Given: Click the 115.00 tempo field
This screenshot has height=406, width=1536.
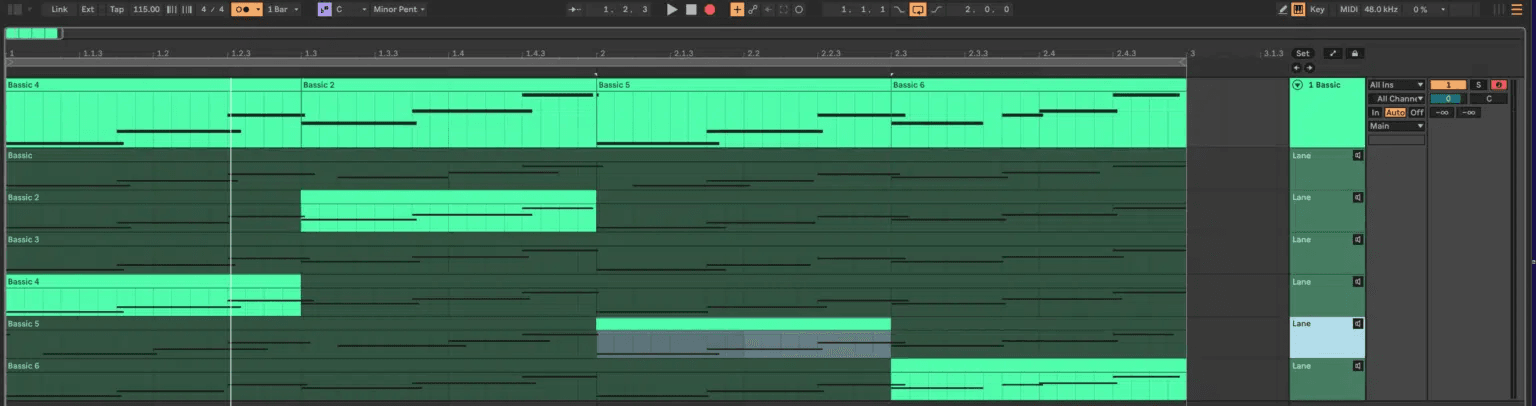Looking at the screenshot, I should [146, 9].
